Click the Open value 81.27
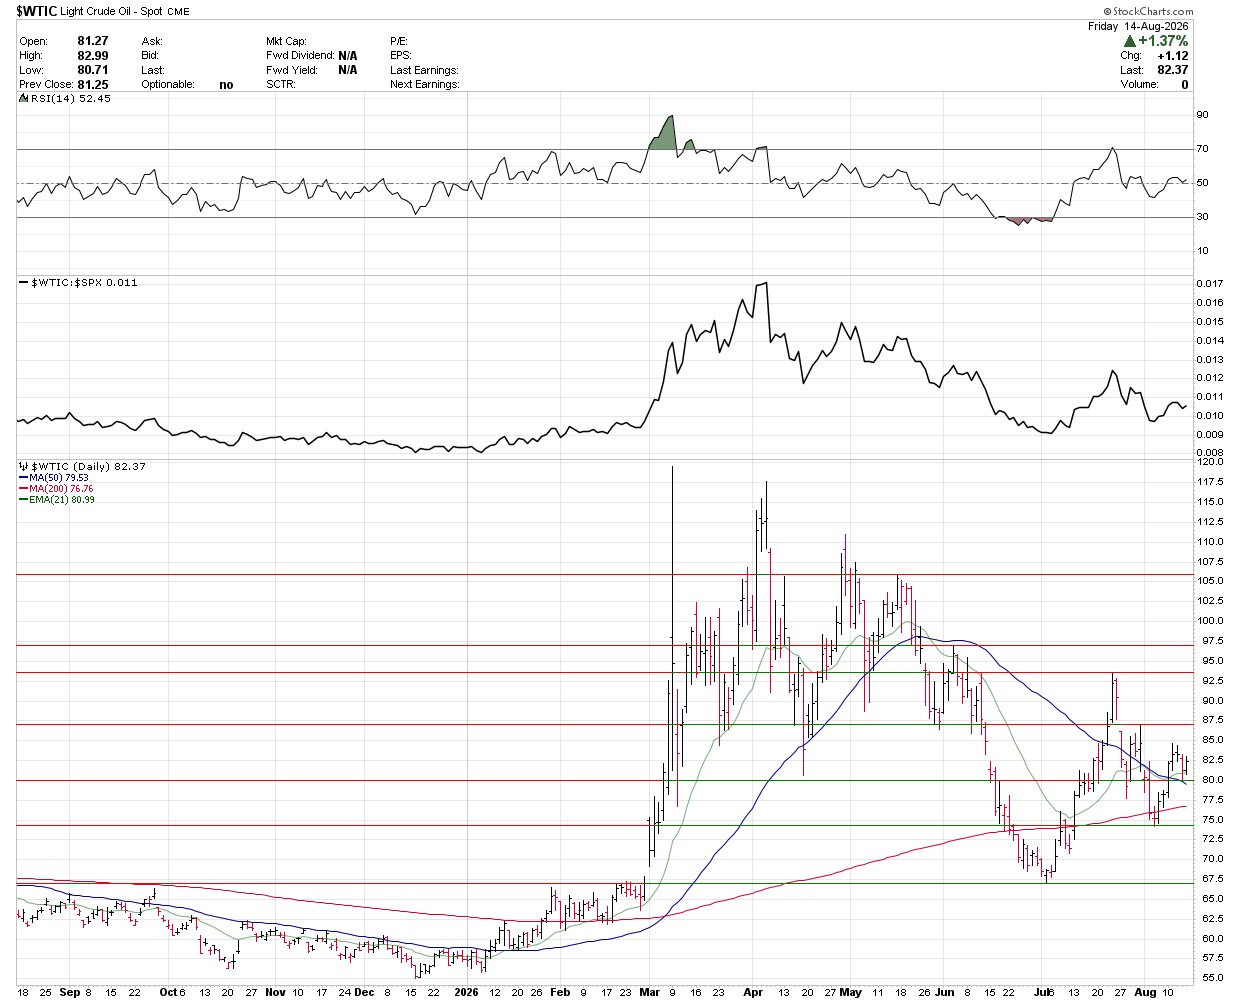 pos(93,42)
